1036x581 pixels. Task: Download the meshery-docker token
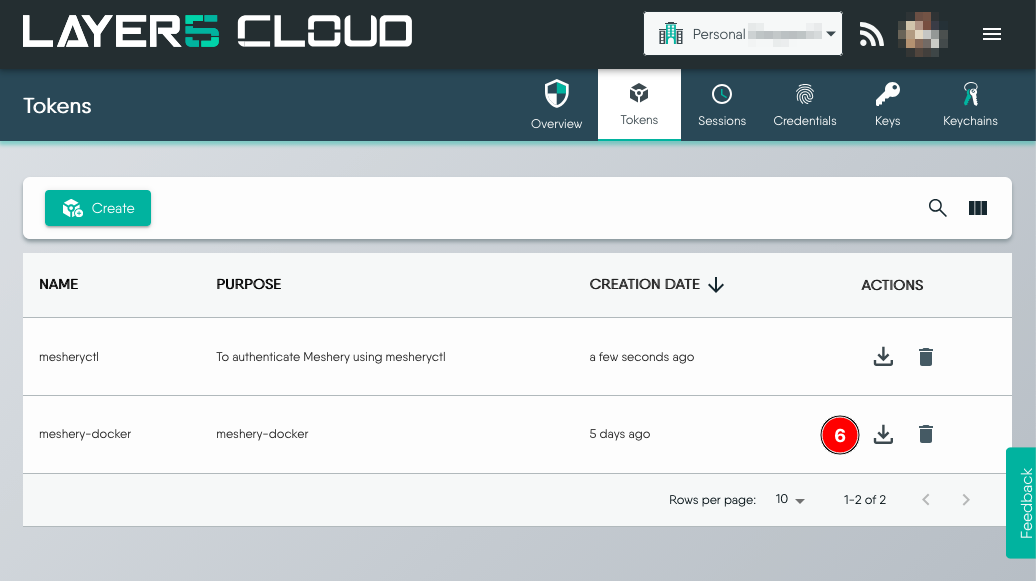883,434
